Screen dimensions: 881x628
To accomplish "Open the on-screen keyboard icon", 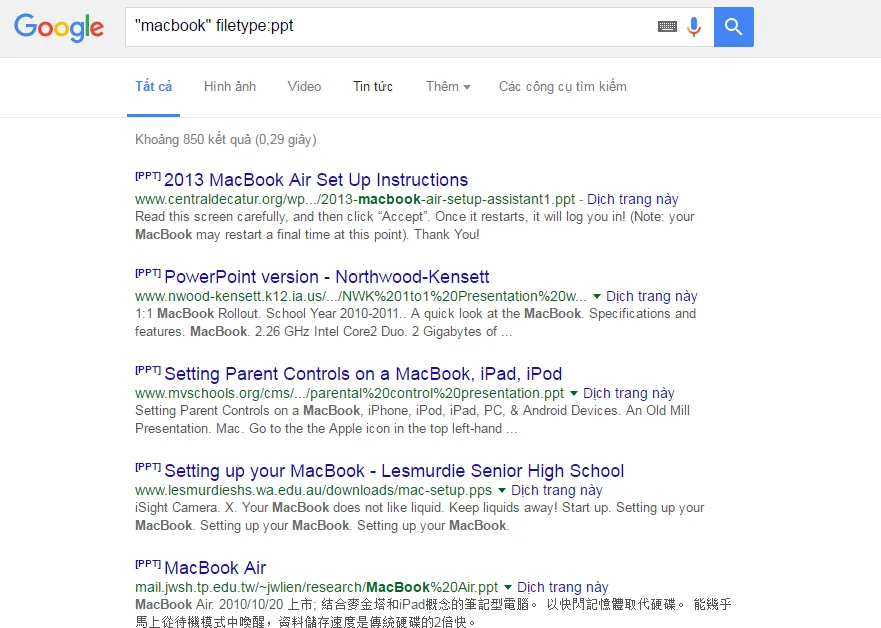I will point(667,27).
